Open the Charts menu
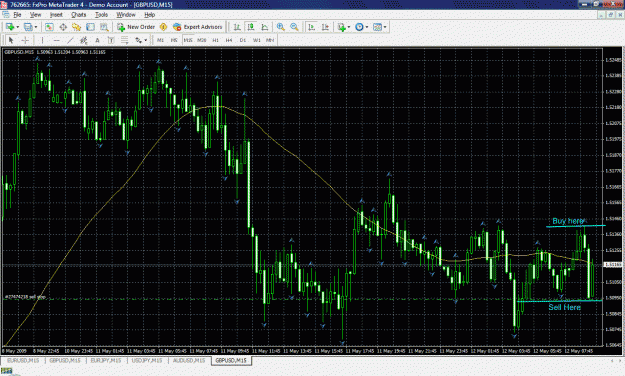625x376 pixels. (79, 15)
